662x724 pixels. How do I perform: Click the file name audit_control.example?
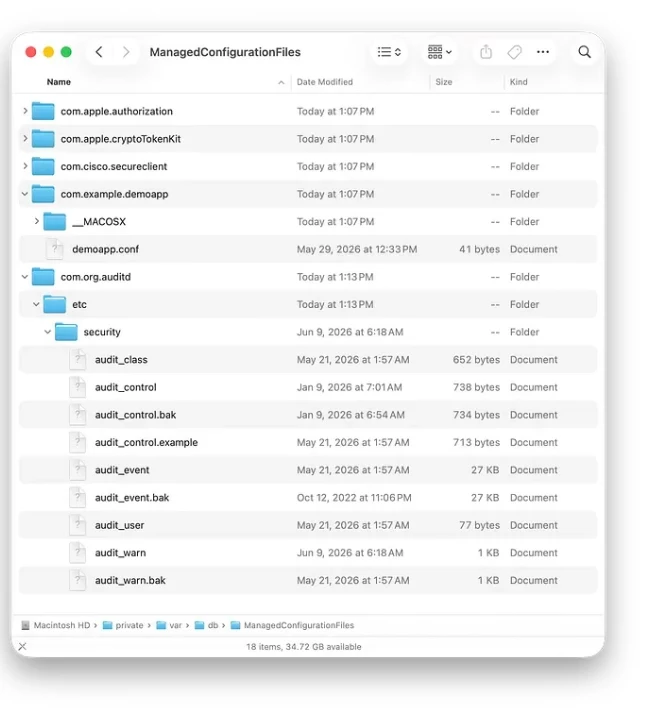(x=146, y=442)
